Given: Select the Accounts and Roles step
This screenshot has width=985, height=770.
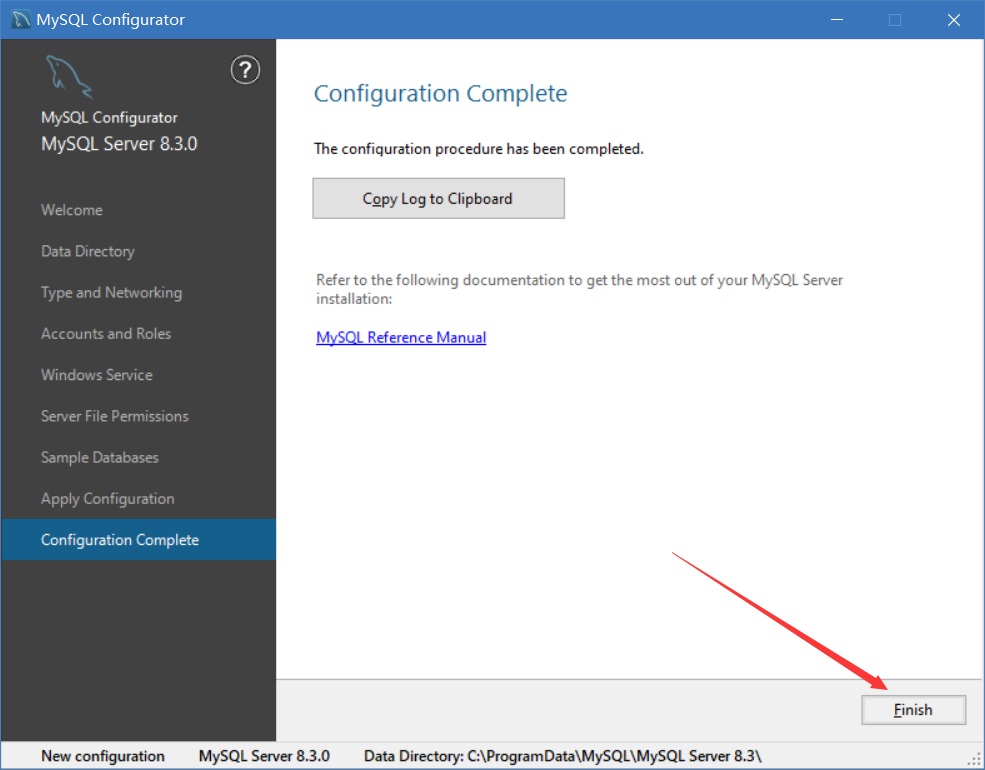Looking at the screenshot, I should 106,333.
